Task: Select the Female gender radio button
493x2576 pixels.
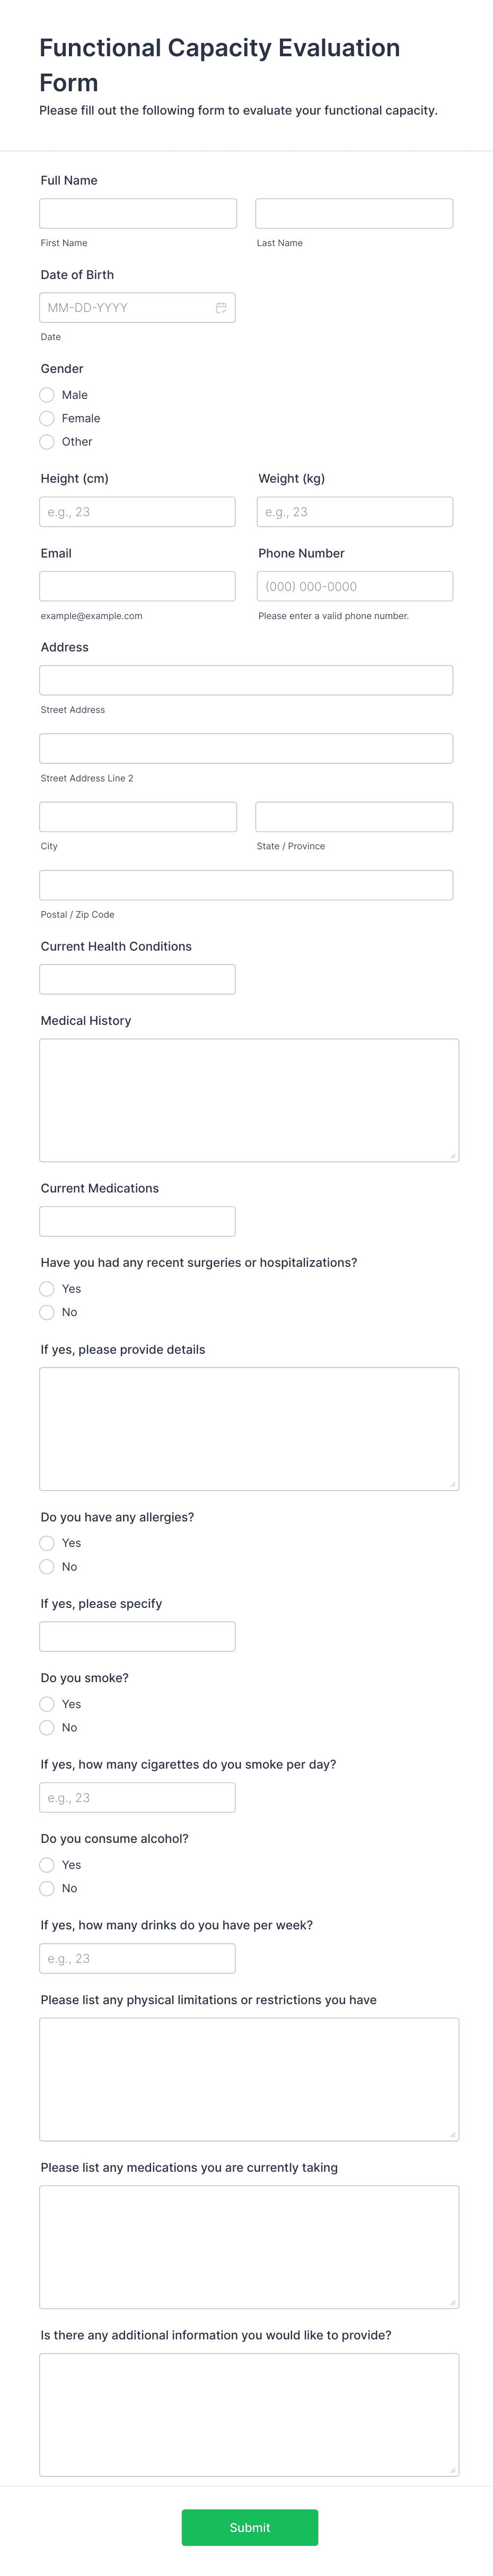Action: tap(47, 418)
